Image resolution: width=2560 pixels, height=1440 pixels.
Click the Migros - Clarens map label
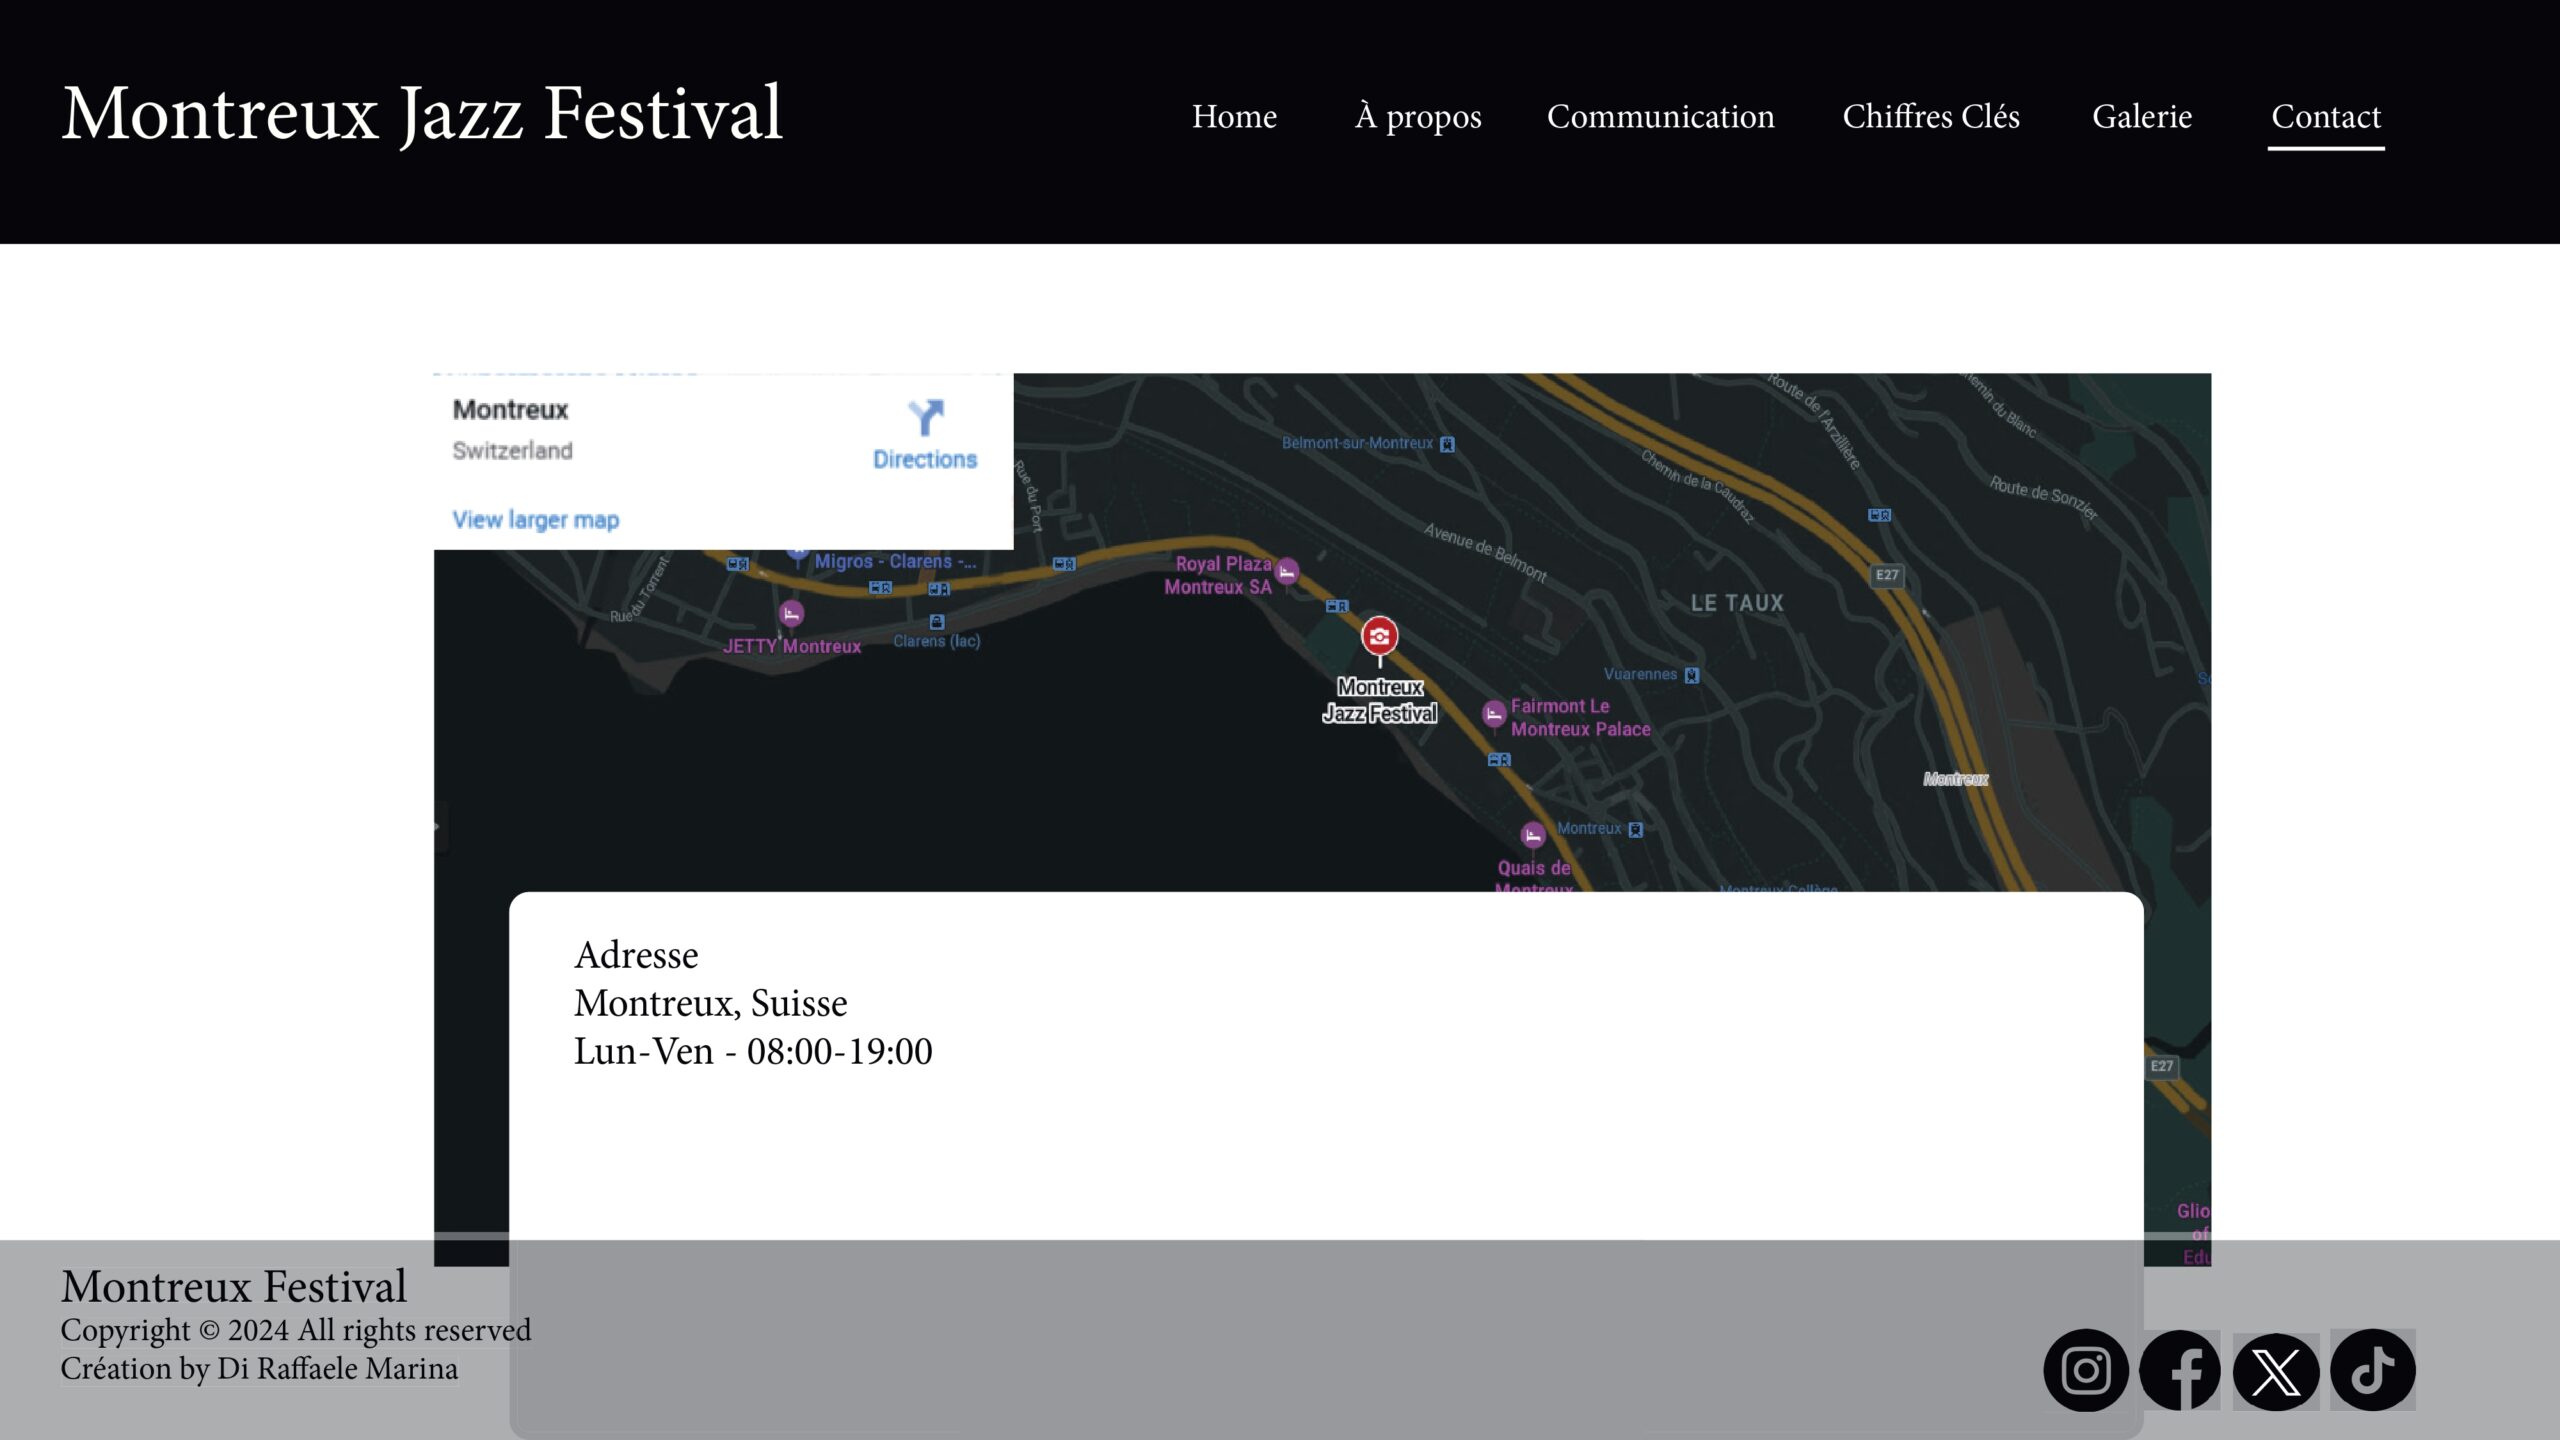point(893,561)
